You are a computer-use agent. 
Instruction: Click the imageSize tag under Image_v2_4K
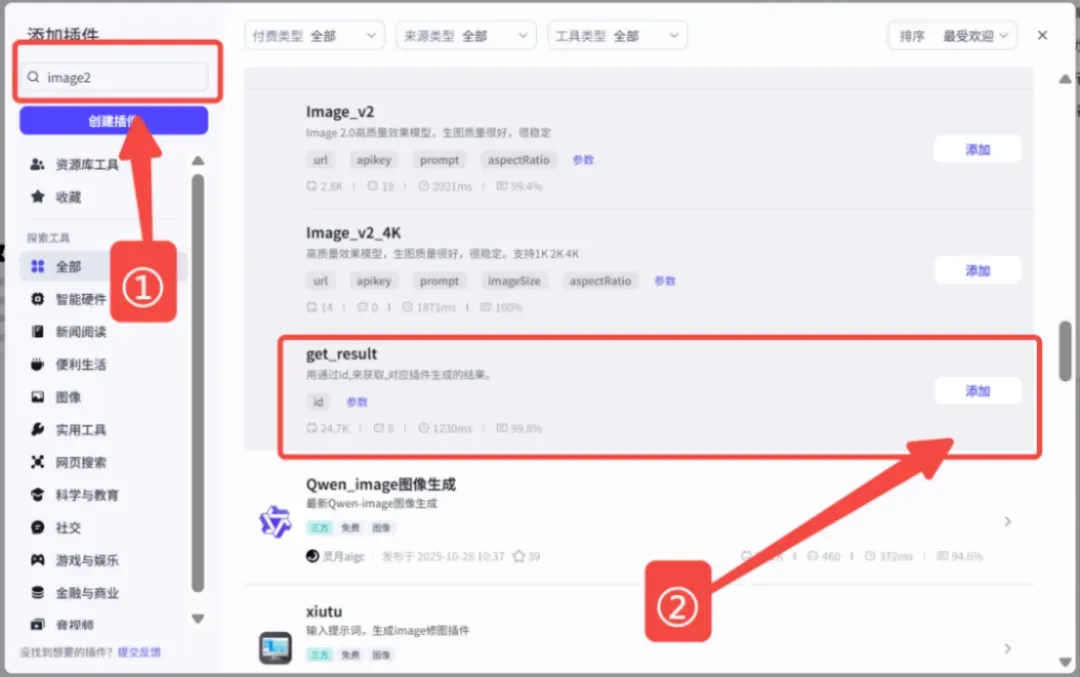(x=514, y=281)
